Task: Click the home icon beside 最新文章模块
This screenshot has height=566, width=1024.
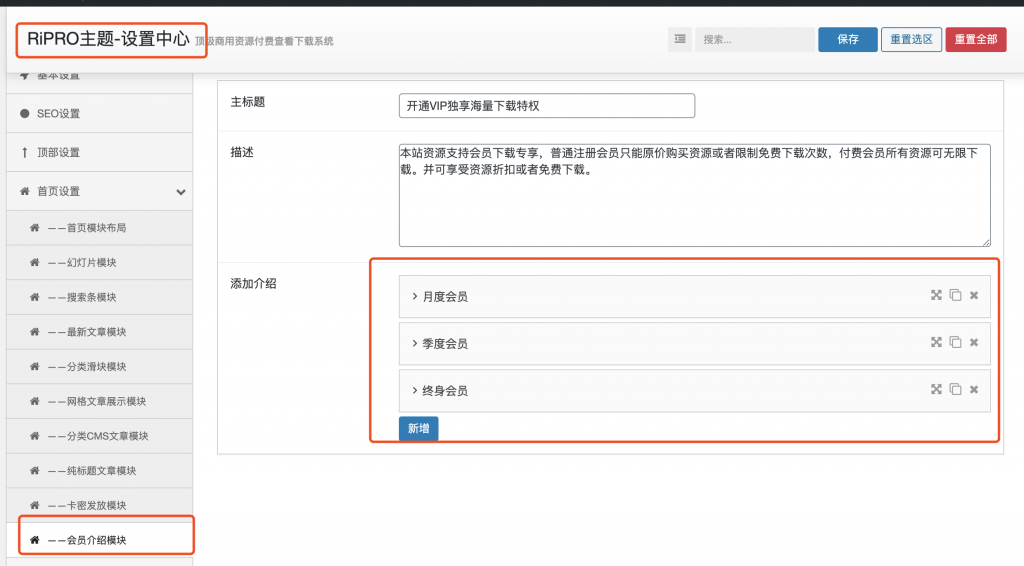Action: click(x=35, y=332)
